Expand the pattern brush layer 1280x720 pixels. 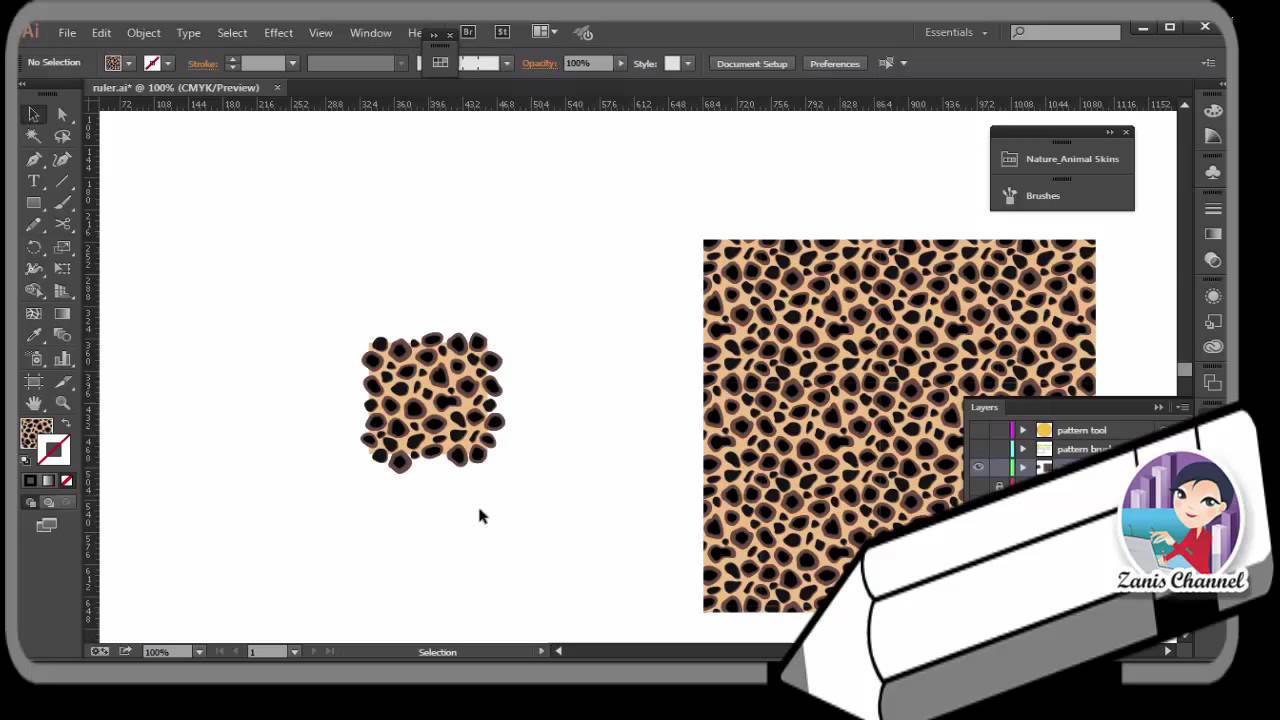click(1022, 449)
